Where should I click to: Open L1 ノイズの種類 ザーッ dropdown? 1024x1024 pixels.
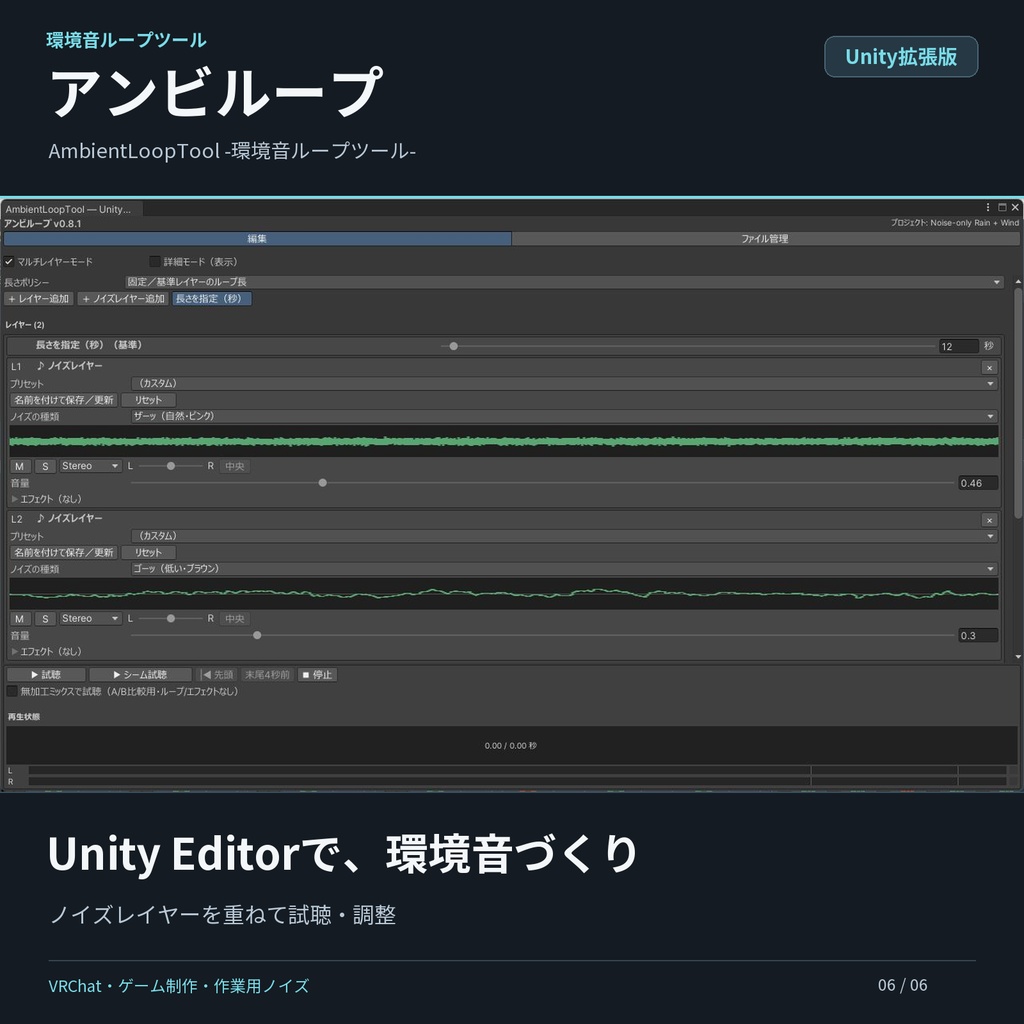click(x=564, y=416)
